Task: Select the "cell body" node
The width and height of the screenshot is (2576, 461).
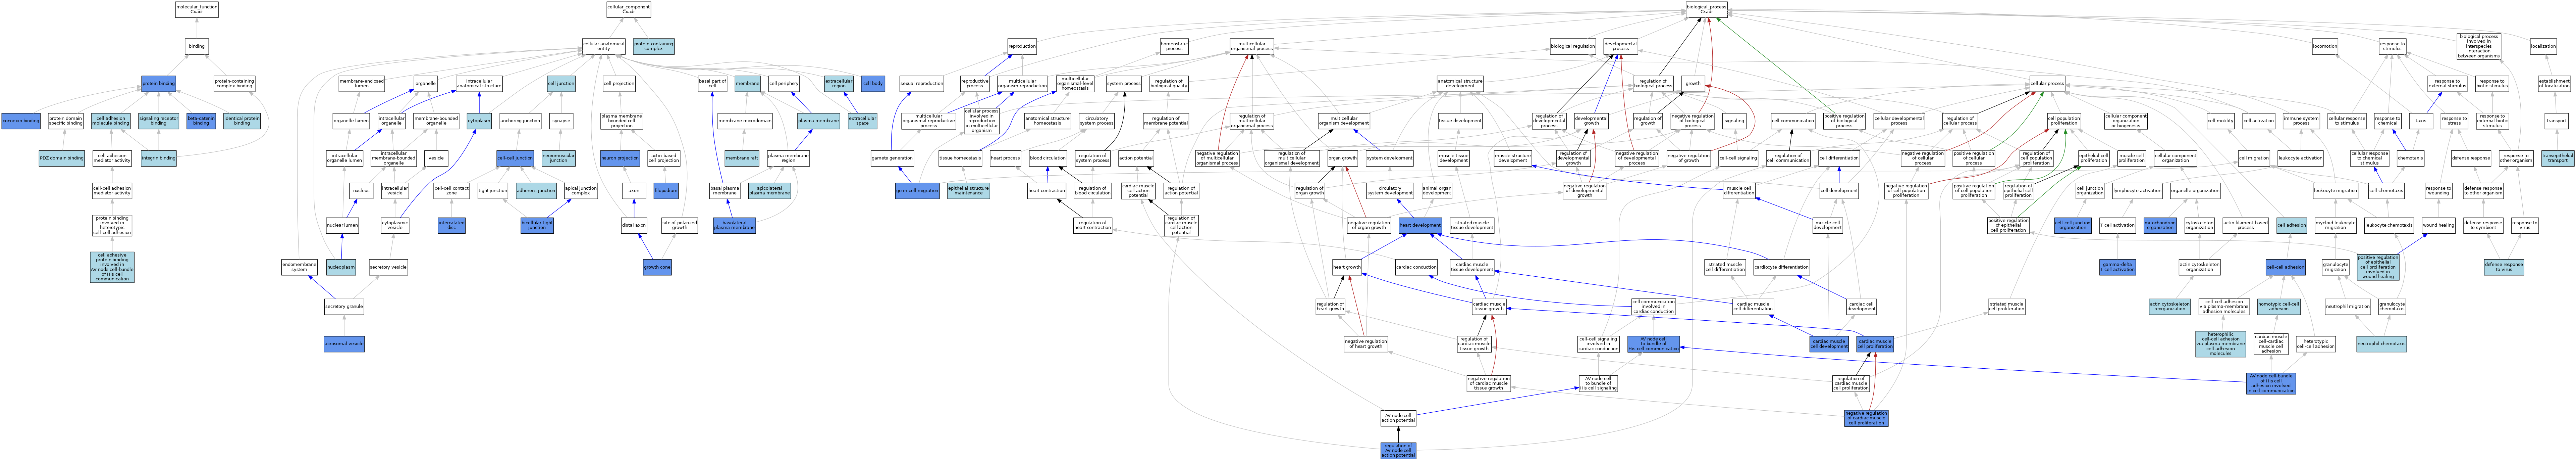Action: tap(873, 84)
